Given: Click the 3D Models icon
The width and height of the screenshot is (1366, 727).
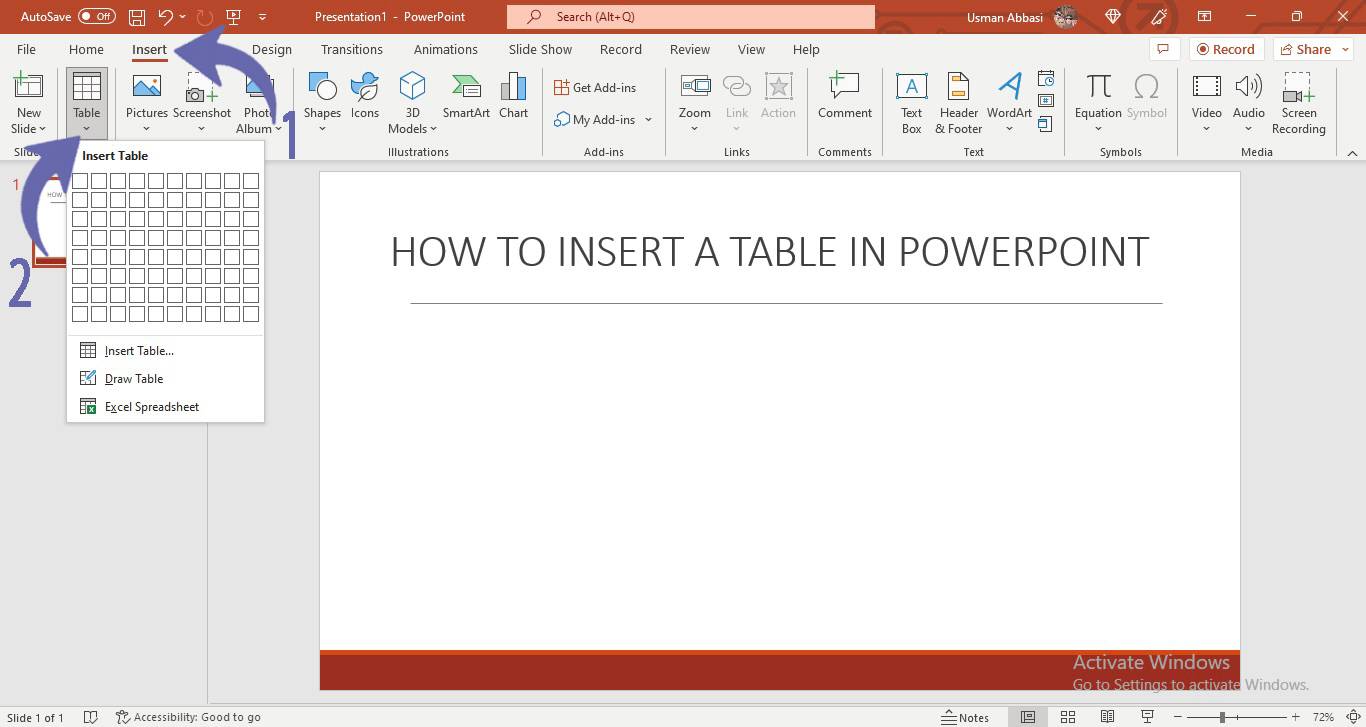Looking at the screenshot, I should click(412, 87).
